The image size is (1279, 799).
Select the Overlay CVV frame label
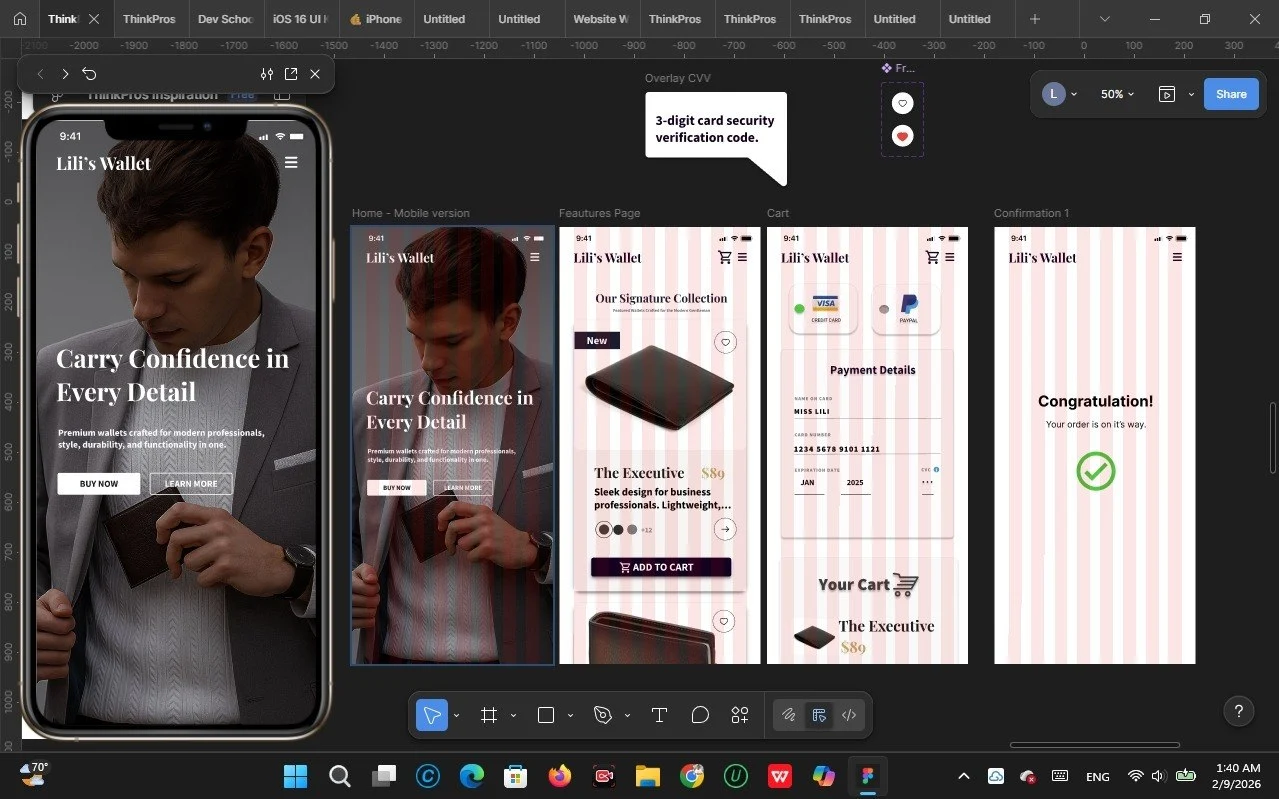678,78
